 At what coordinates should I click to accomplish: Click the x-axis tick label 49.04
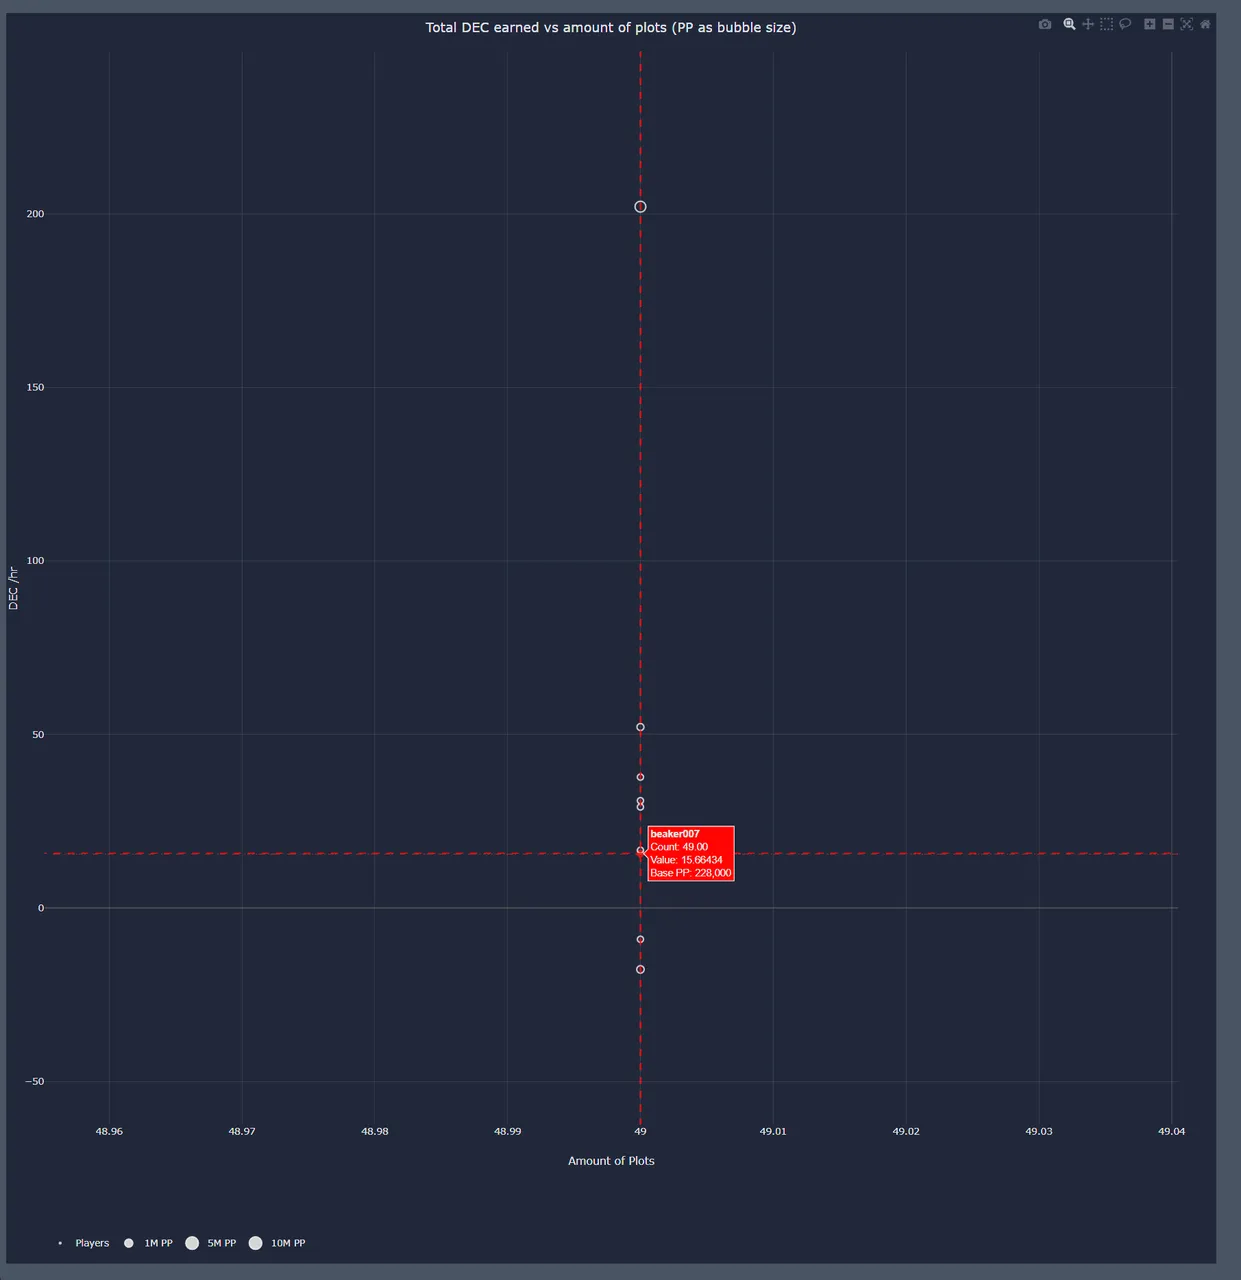click(1172, 1131)
